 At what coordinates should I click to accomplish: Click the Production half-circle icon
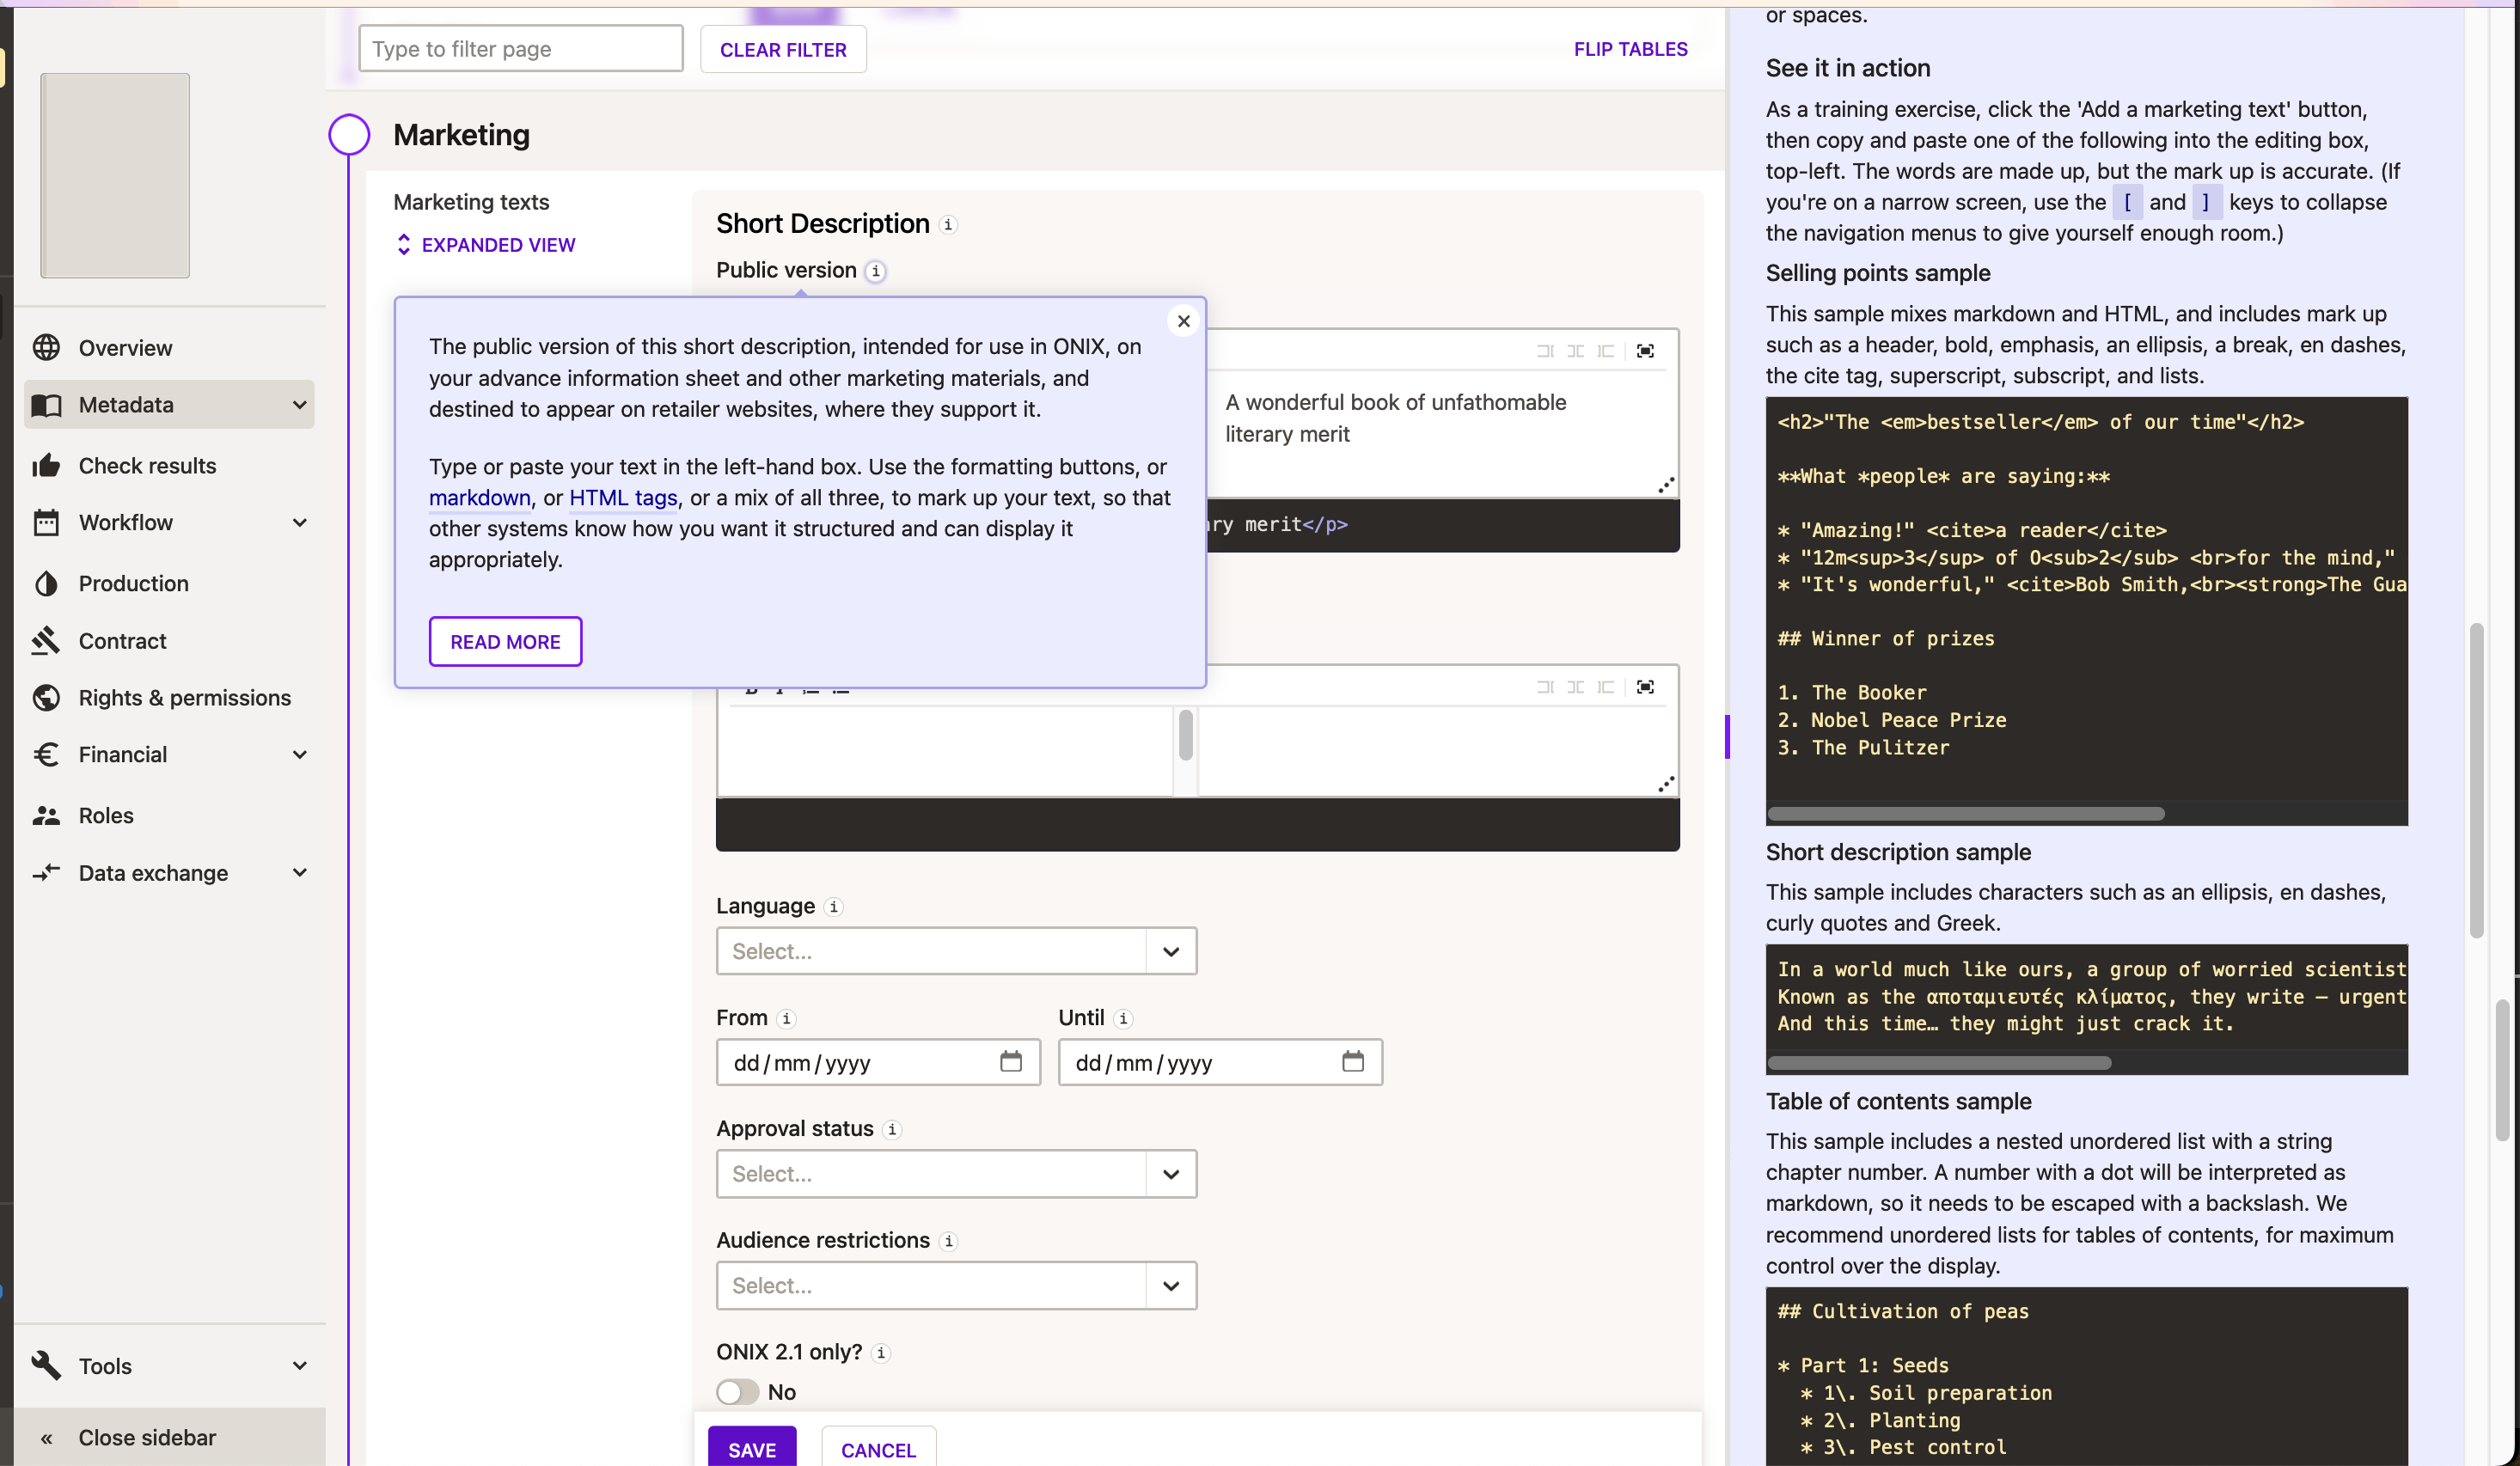(x=46, y=583)
